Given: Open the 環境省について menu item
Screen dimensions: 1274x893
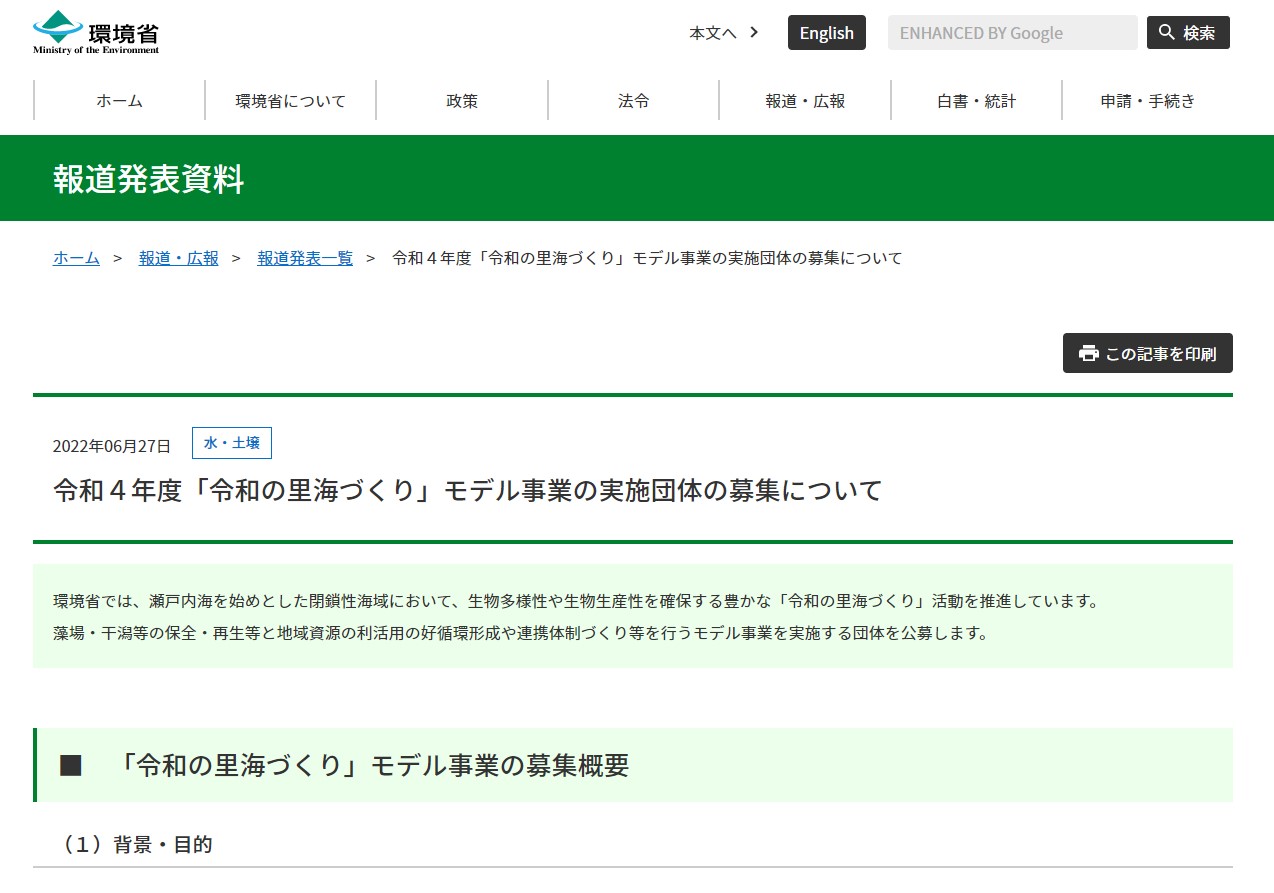Looking at the screenshot, I should pos(290,100).
